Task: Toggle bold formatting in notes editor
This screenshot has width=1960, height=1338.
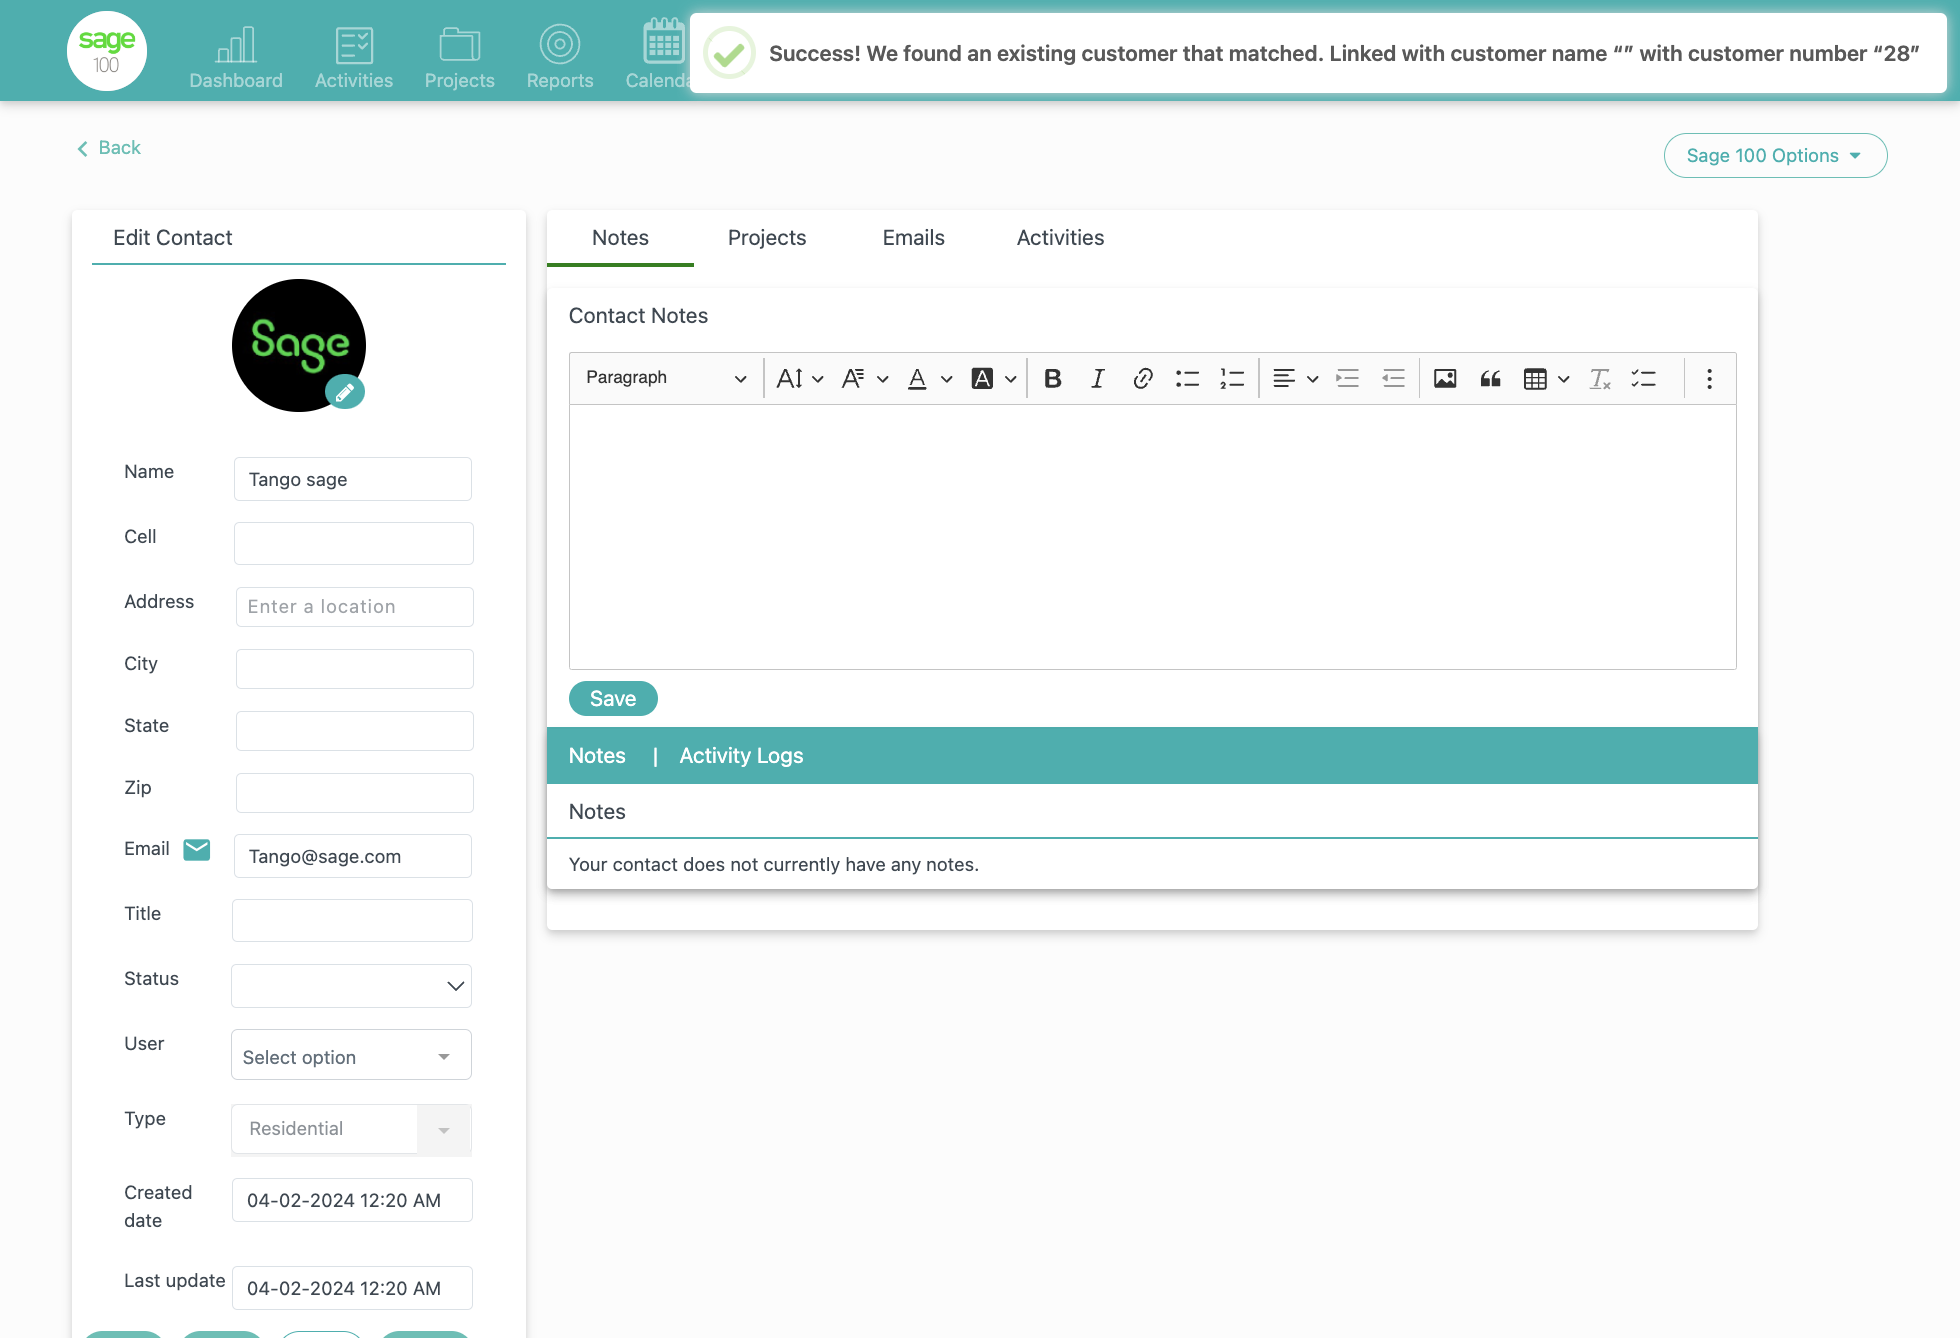Action: (x=1053, y=378)
